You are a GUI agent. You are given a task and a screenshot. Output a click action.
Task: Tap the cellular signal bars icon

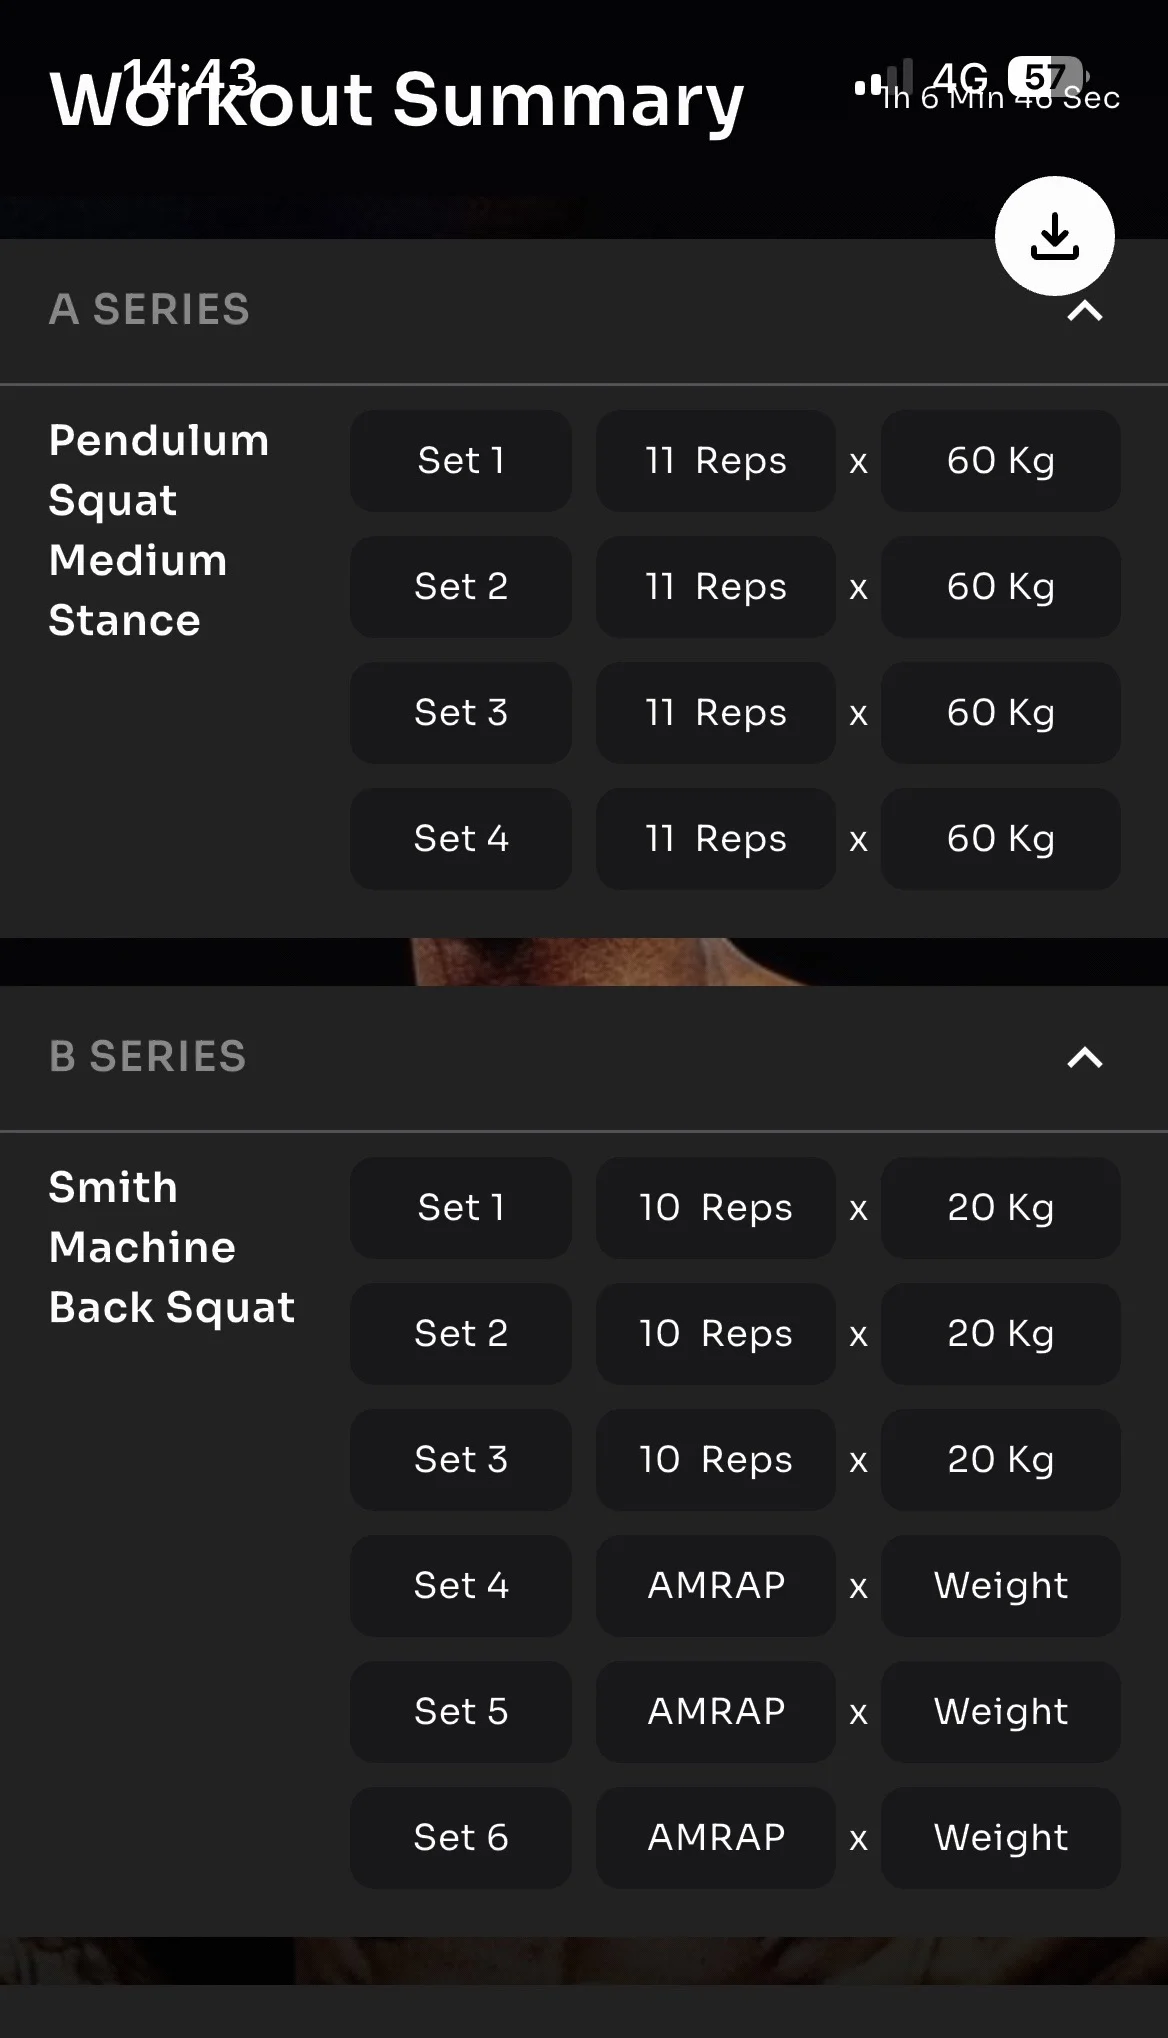[884, 78]
